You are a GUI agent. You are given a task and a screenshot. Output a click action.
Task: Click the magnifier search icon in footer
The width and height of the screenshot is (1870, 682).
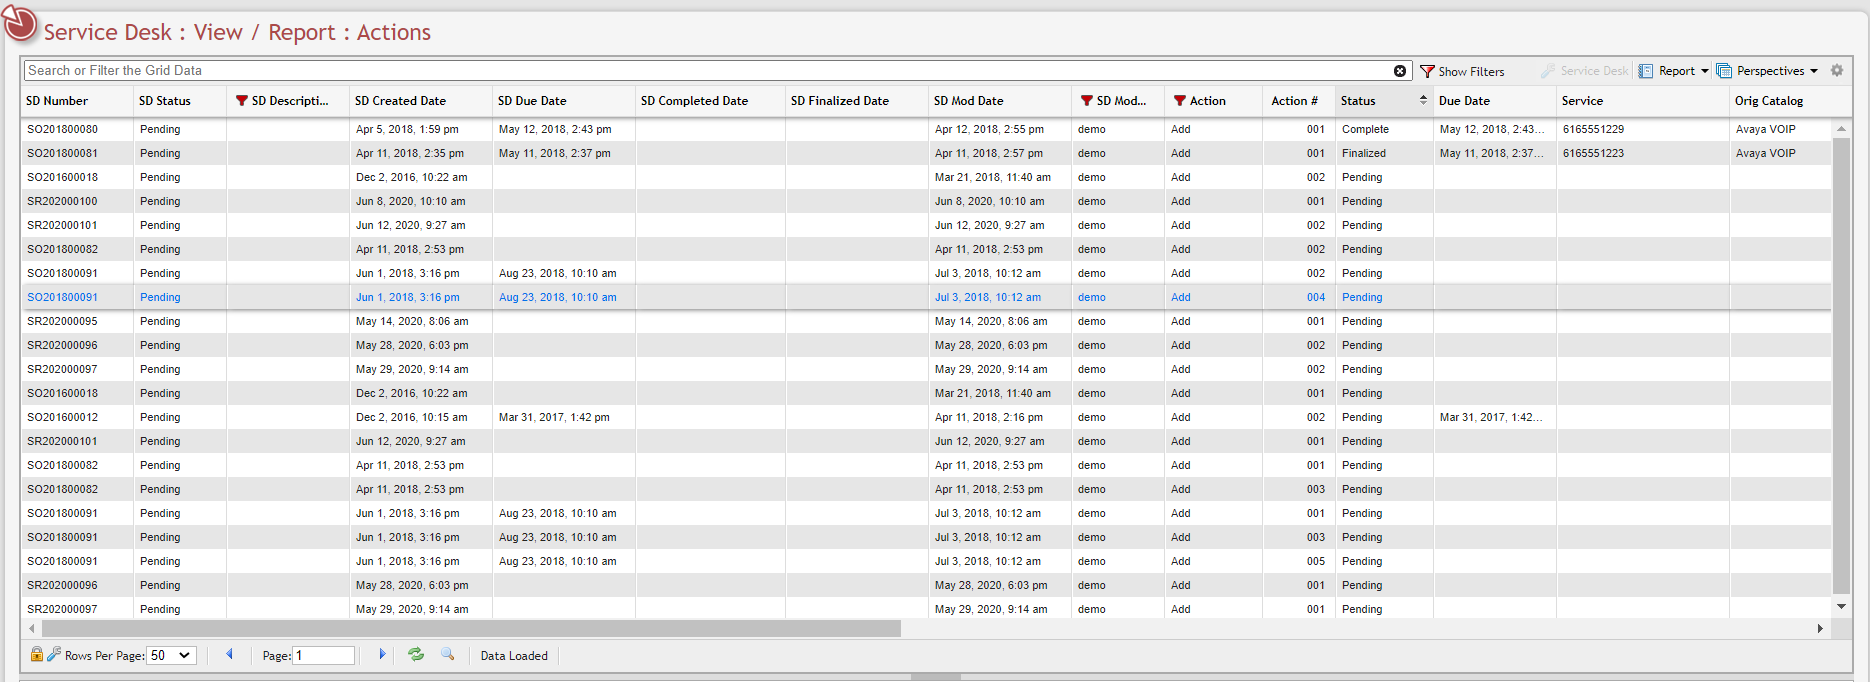point(448,655)
